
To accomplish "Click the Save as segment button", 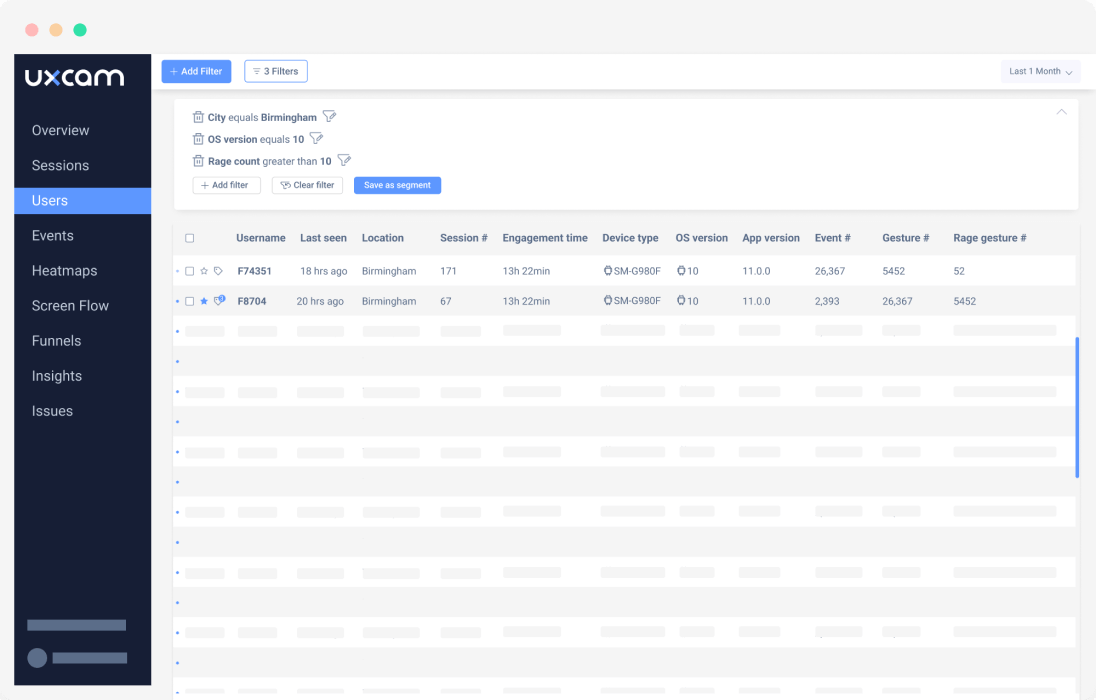I will coord(397,185).
